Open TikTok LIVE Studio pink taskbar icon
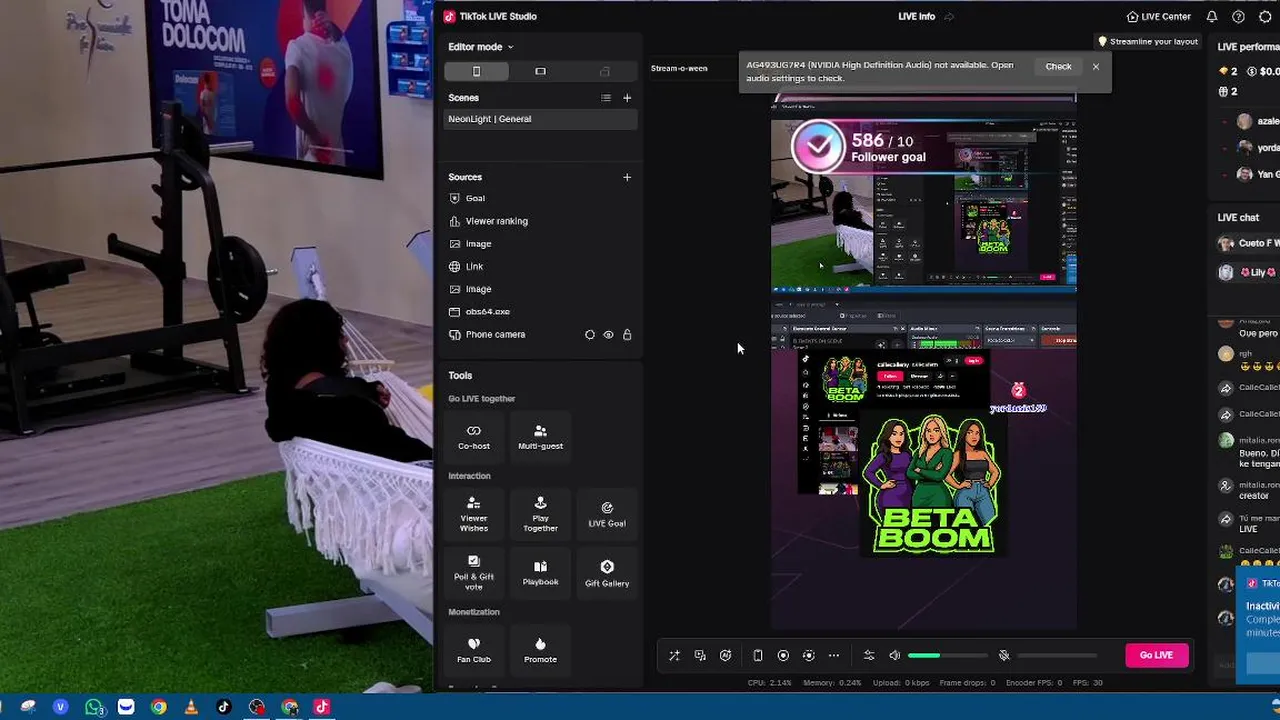The height and width of the screenshot is (720, 1280). pyautogui.click(x=322, y=707)
